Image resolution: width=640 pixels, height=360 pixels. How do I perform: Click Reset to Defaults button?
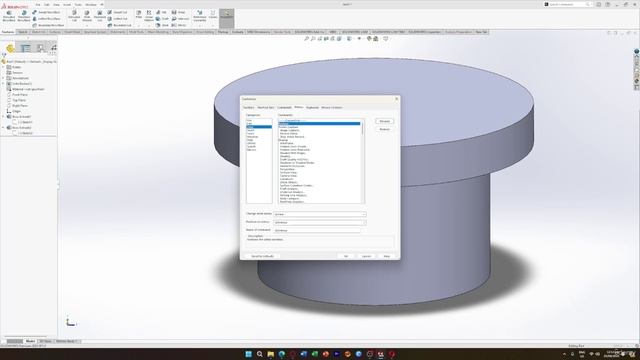[262, 256]
